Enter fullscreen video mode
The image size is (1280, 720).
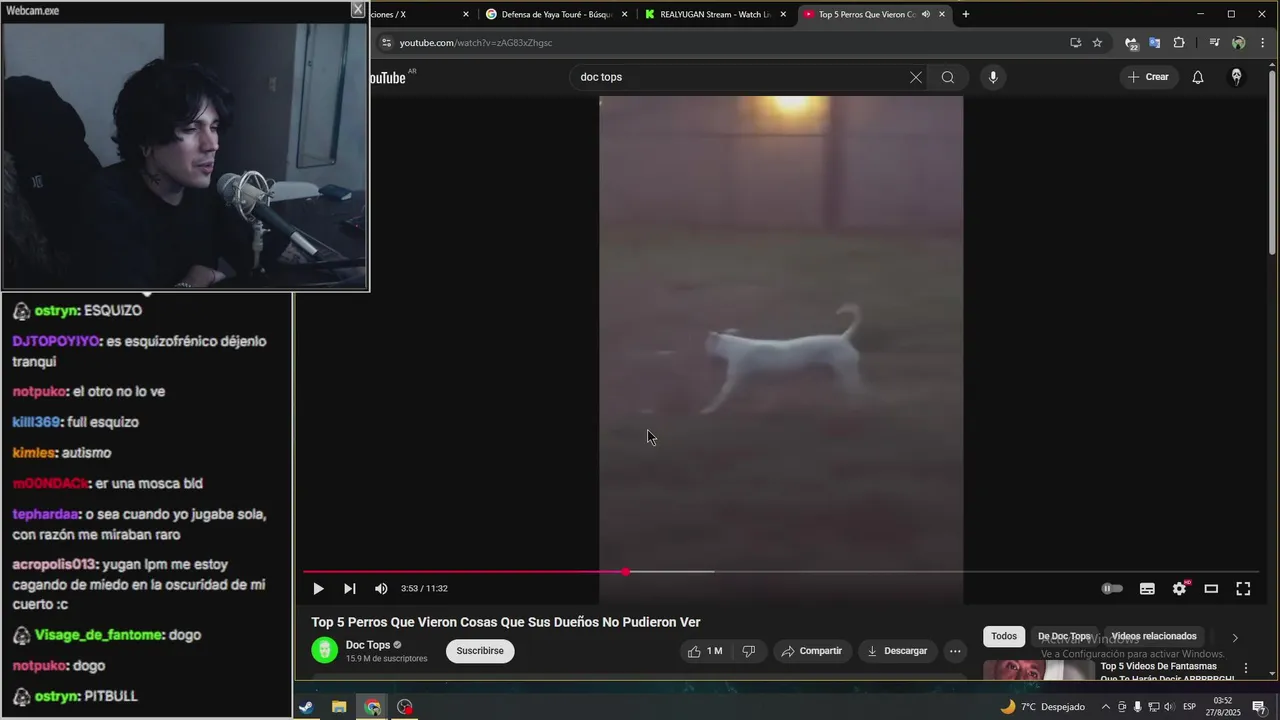(1243, 589)
